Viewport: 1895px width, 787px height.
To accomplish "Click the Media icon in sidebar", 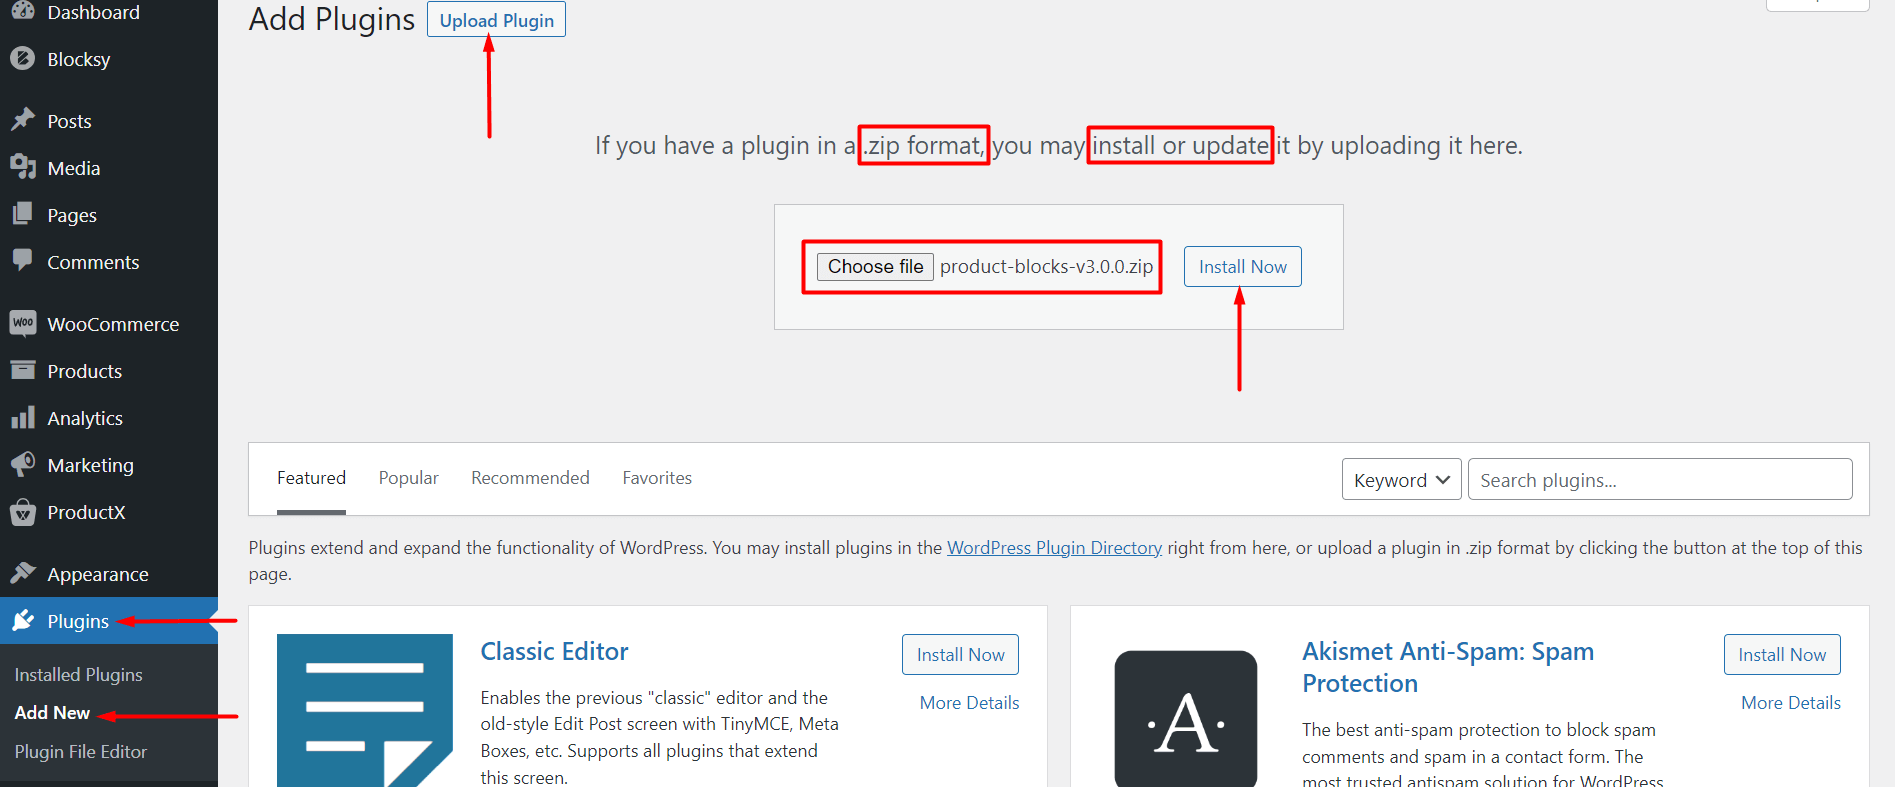I will point(23,168).
